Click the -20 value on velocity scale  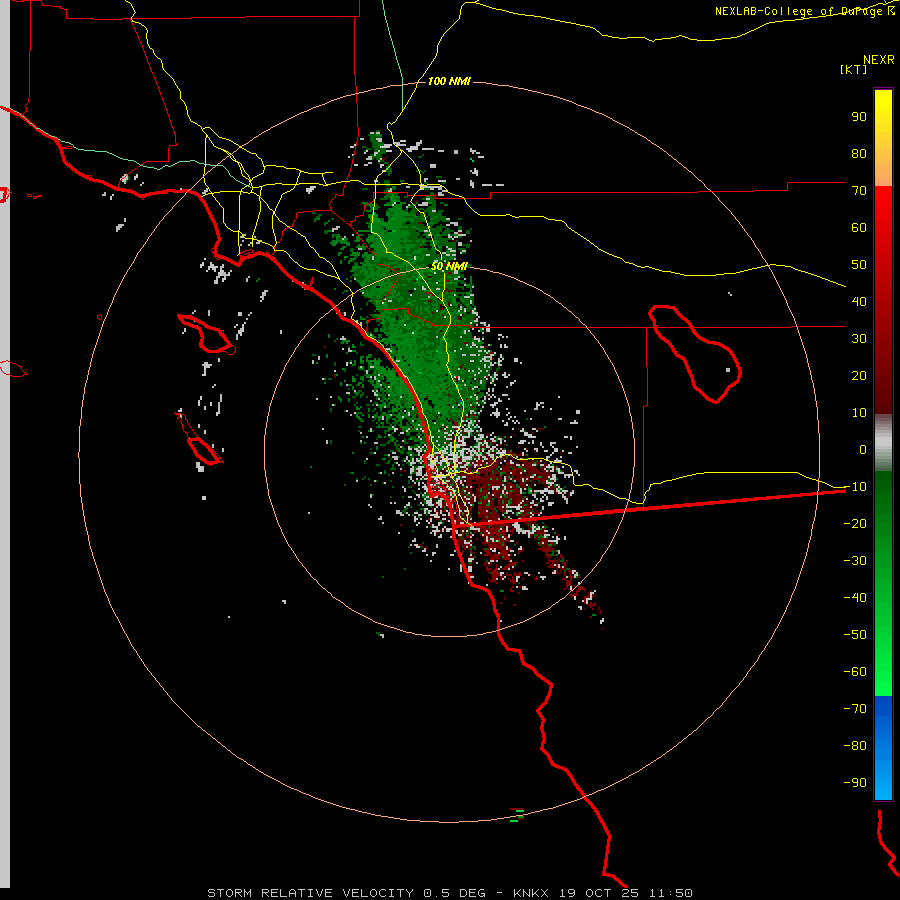point(855,524)
